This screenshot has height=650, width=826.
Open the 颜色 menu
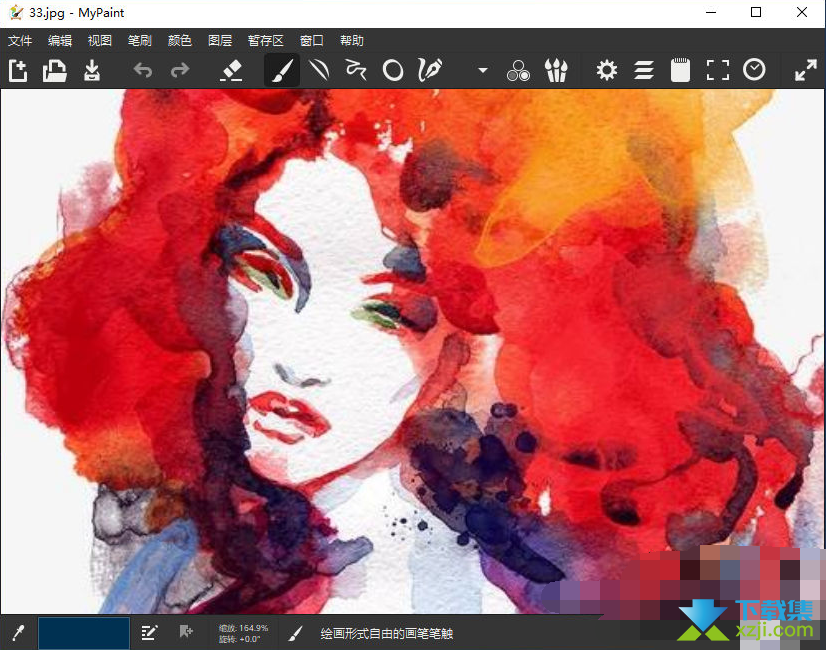coord(180,41)
